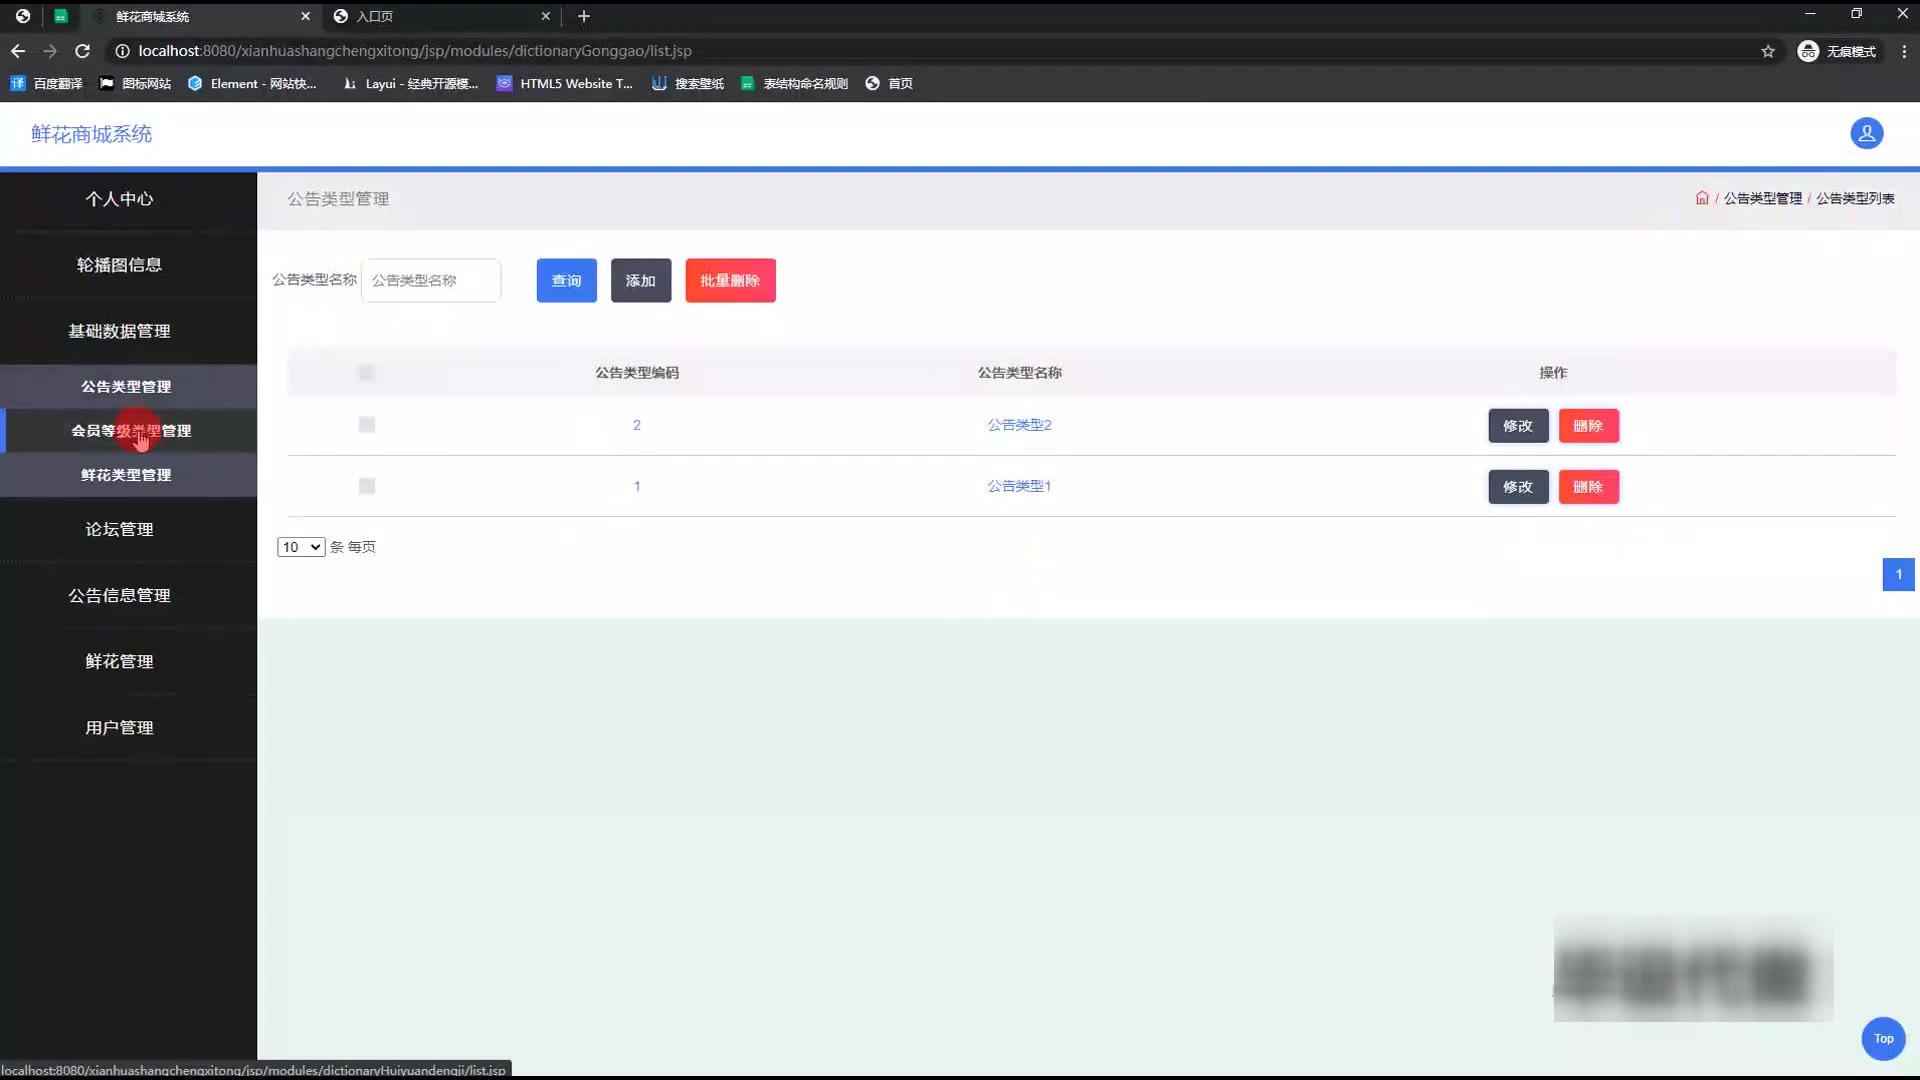
Task: Click the browser address bar URL
Action: pyautogui.click(x=415, y=51)
